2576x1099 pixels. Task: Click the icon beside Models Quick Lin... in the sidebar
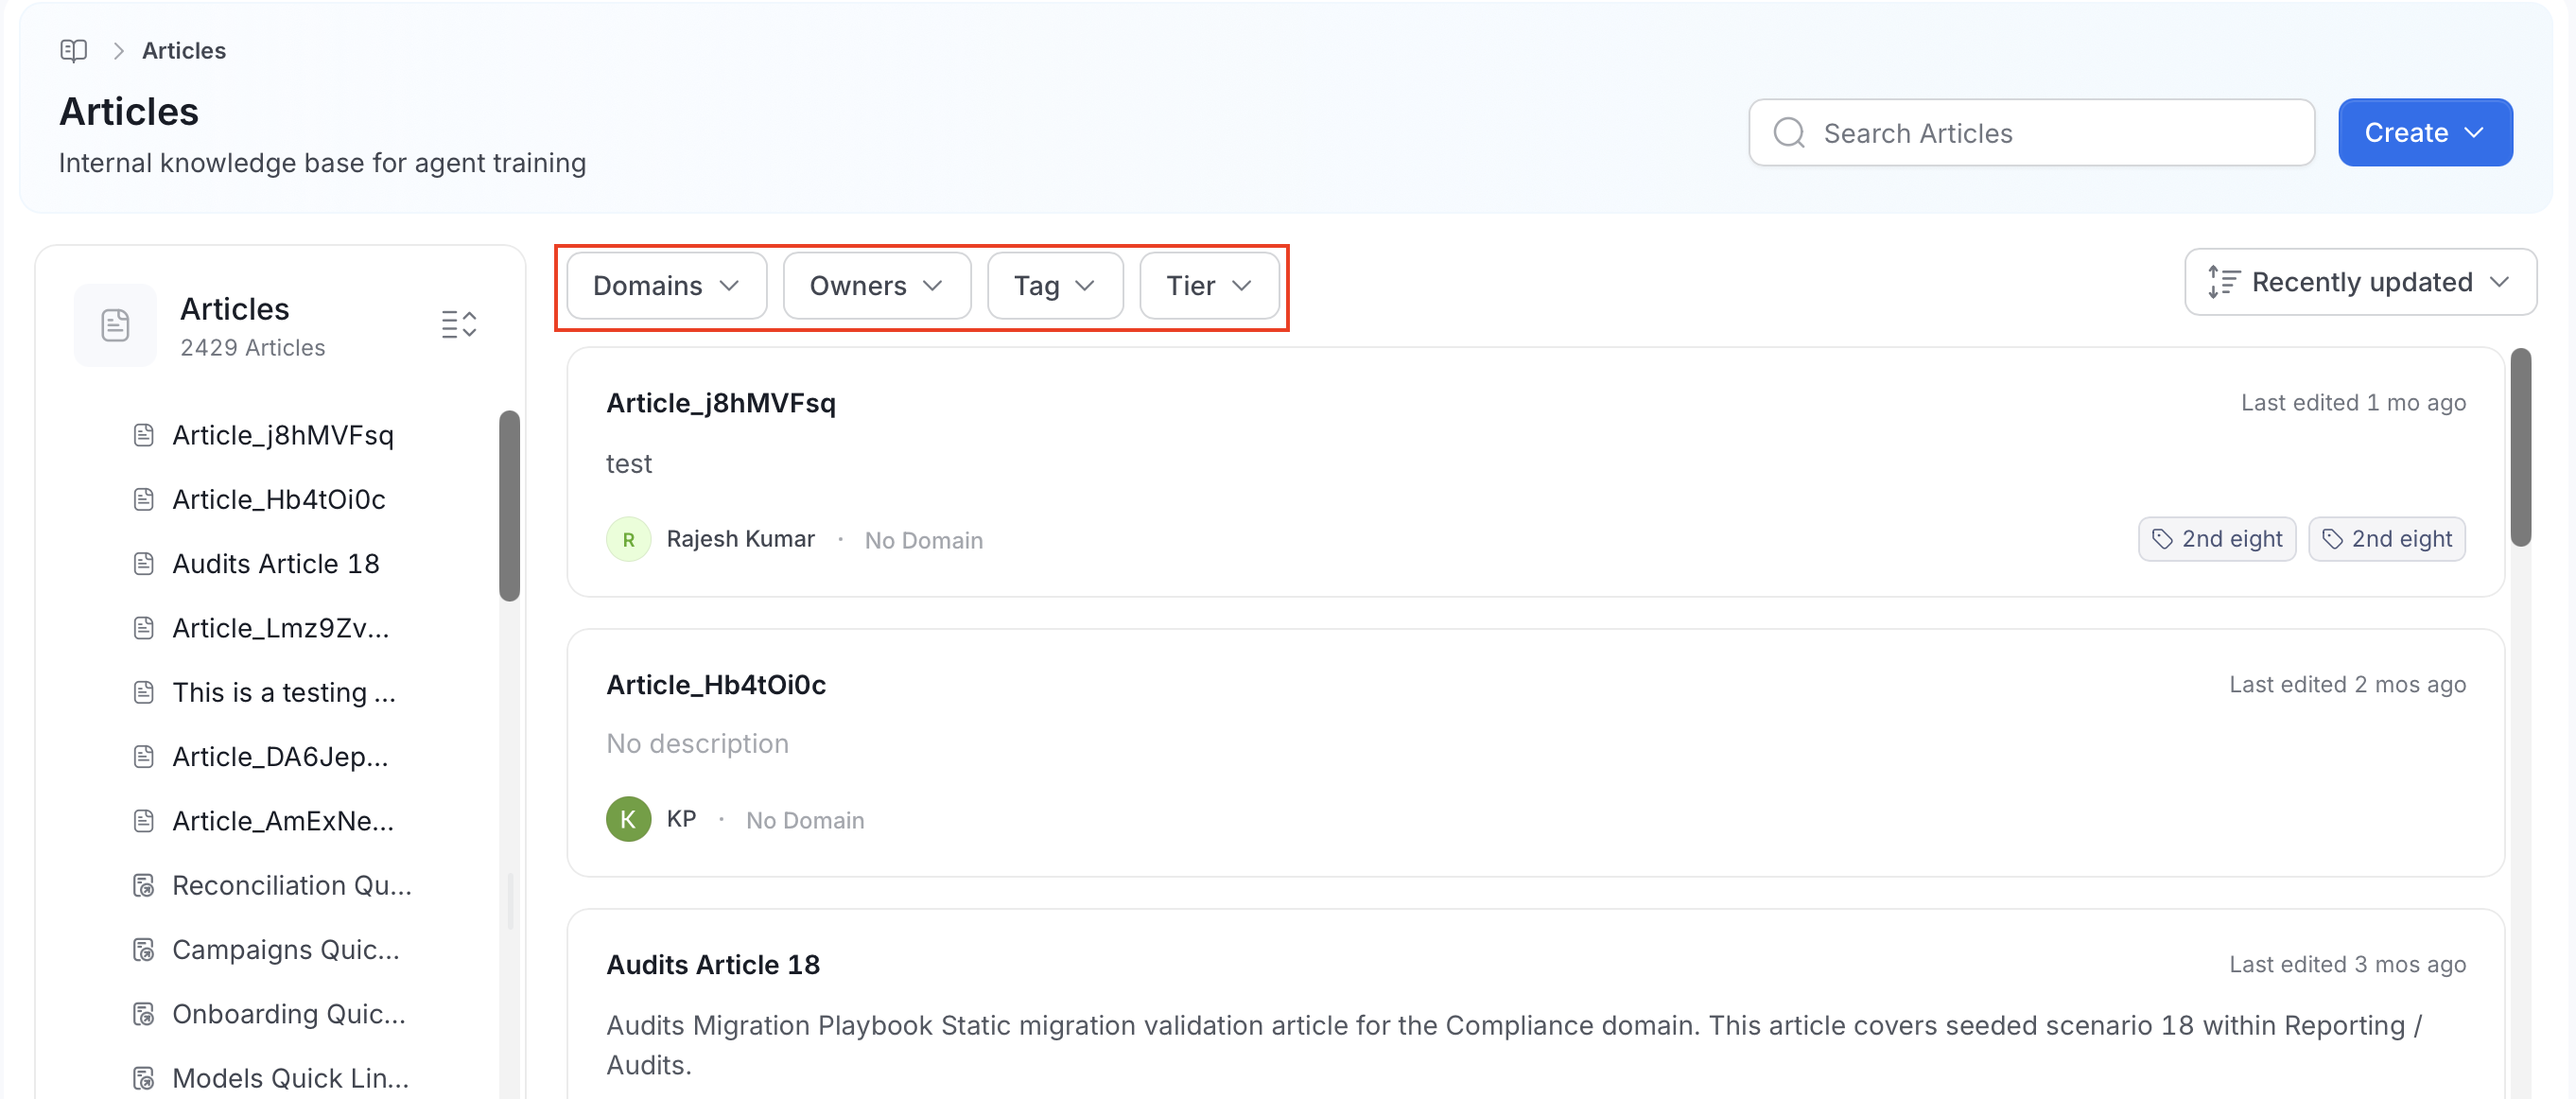144,1078
